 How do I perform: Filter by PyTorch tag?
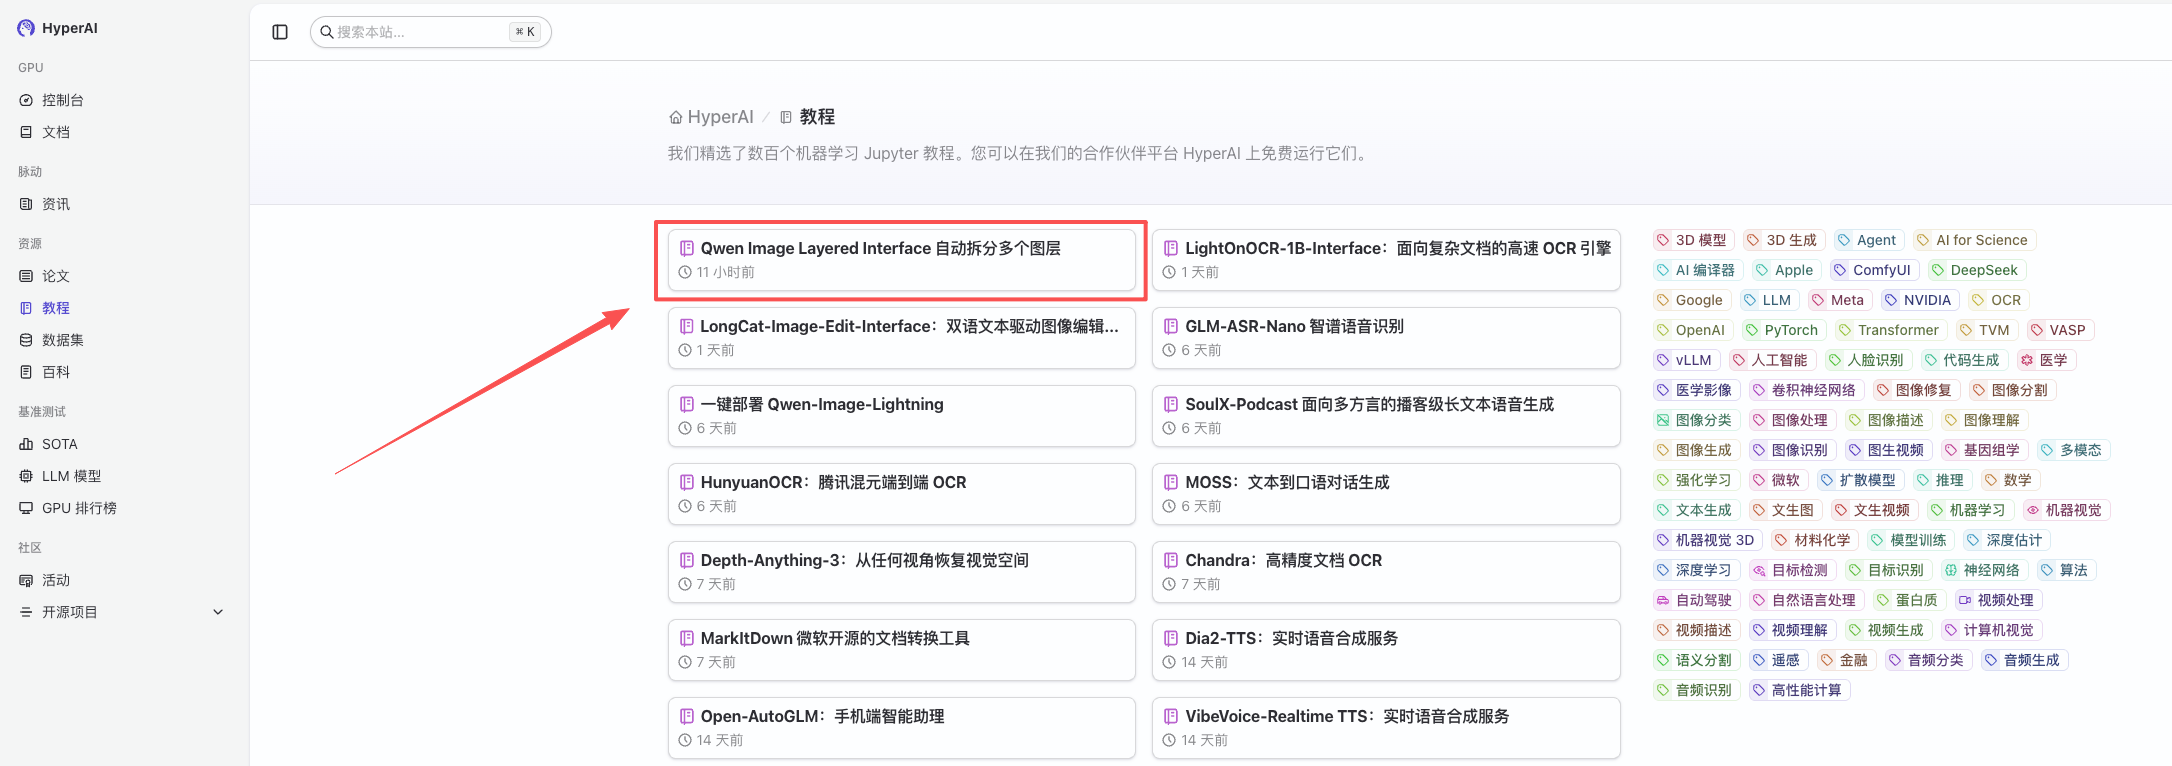1782,330
